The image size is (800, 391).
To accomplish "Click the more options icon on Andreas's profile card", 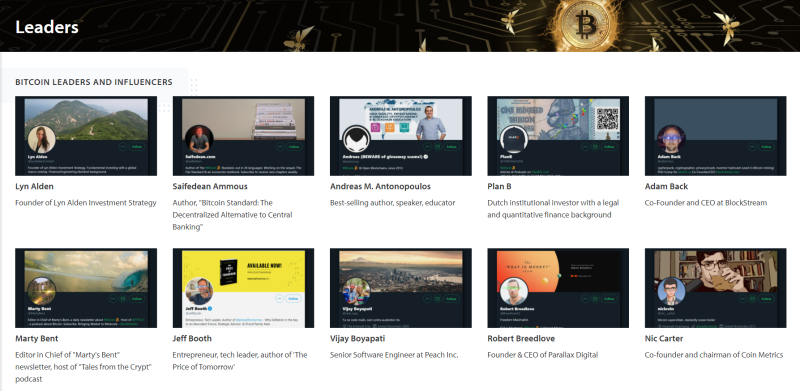I will tap(428, 146).
